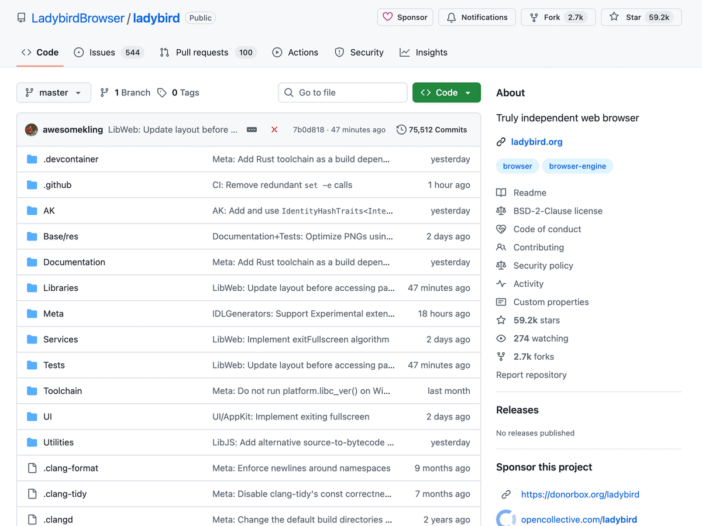Click the awesomekling avatar image
Viewport: 702px width, 526px height.
coord(32,129)
